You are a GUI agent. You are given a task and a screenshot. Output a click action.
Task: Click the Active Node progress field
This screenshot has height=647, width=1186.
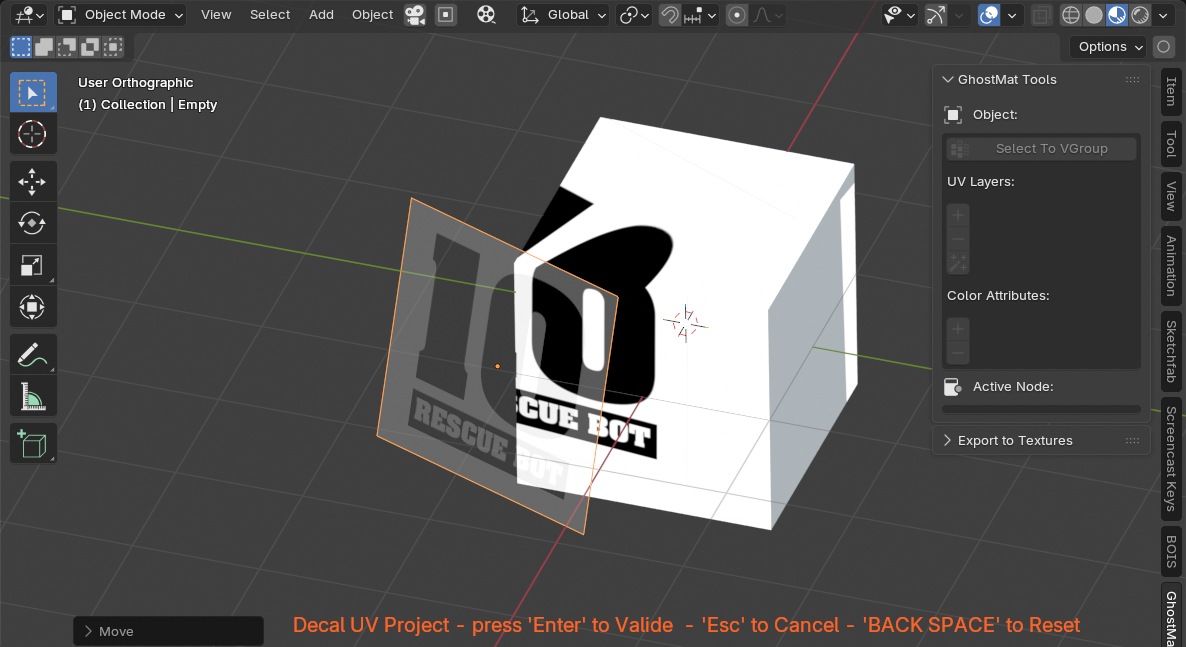pos(1041,409)
